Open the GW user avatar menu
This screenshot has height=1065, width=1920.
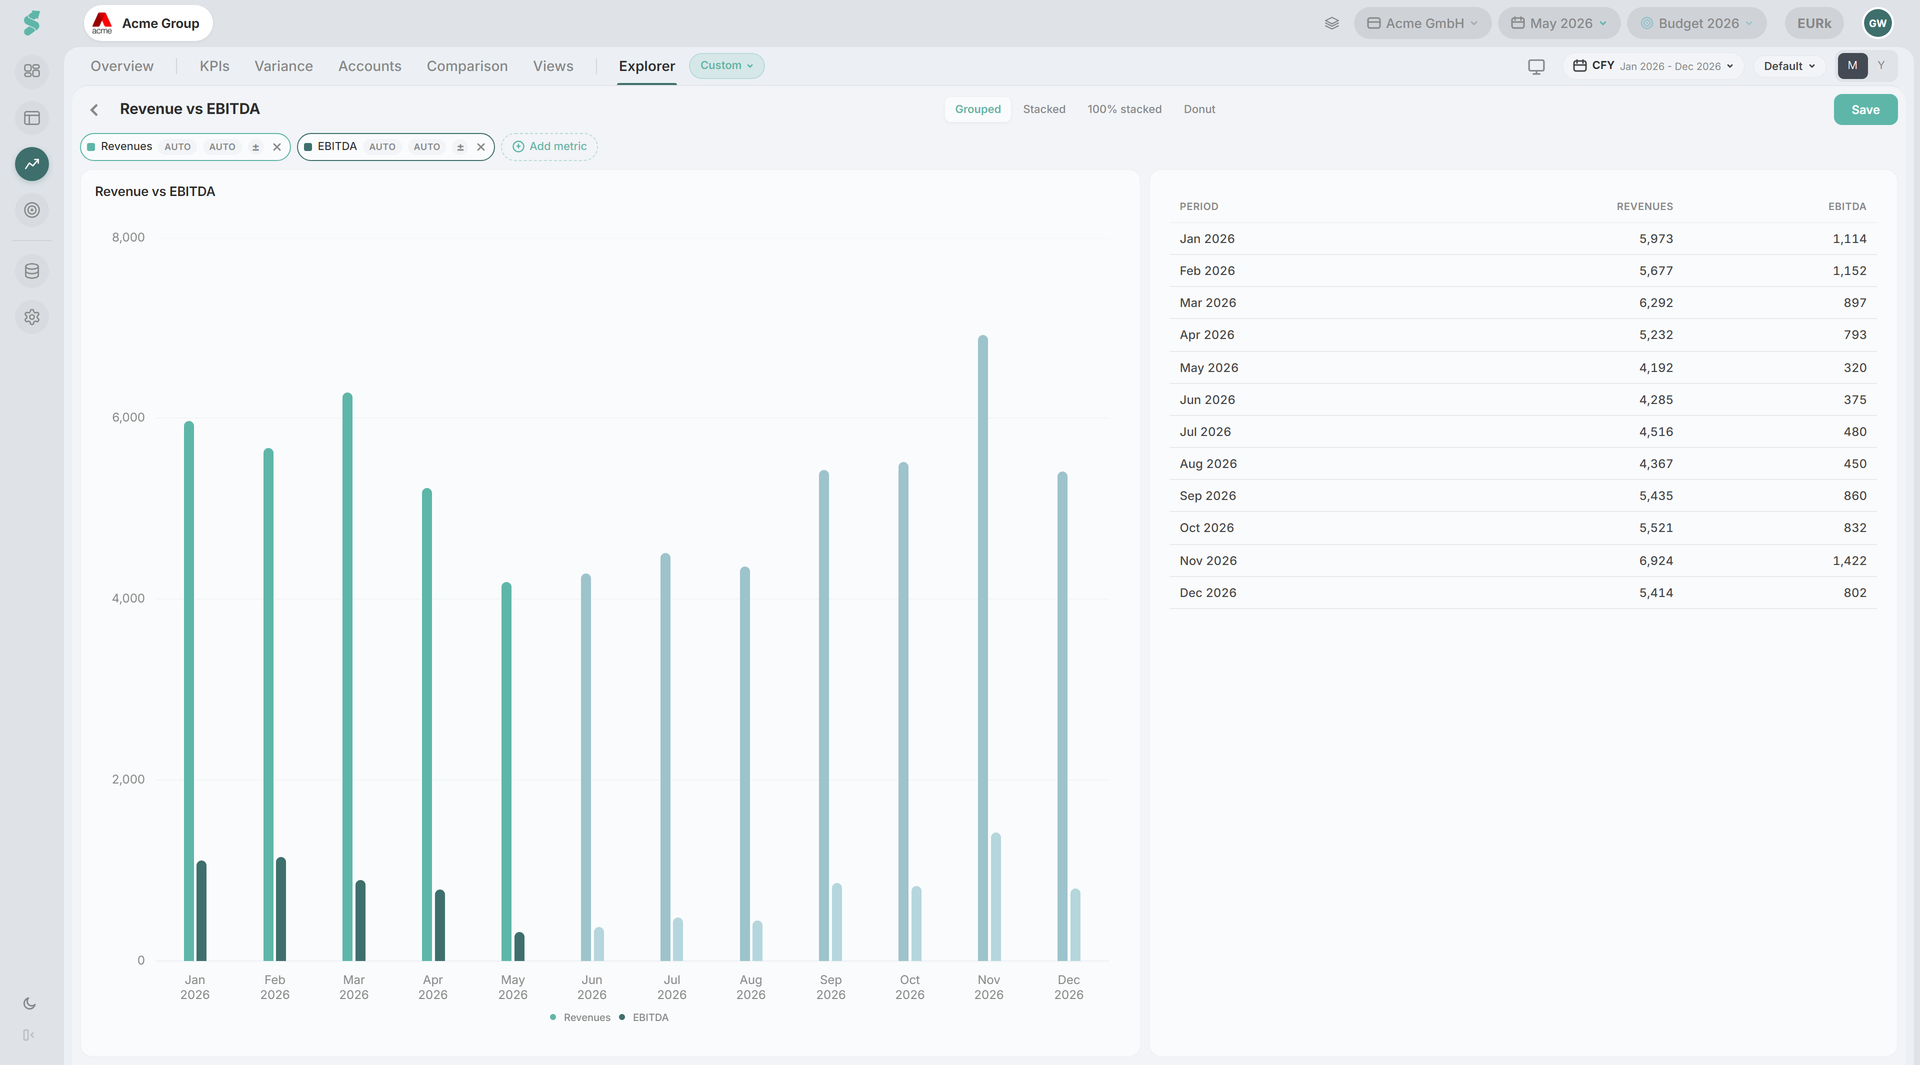[x=1877, y=23]
